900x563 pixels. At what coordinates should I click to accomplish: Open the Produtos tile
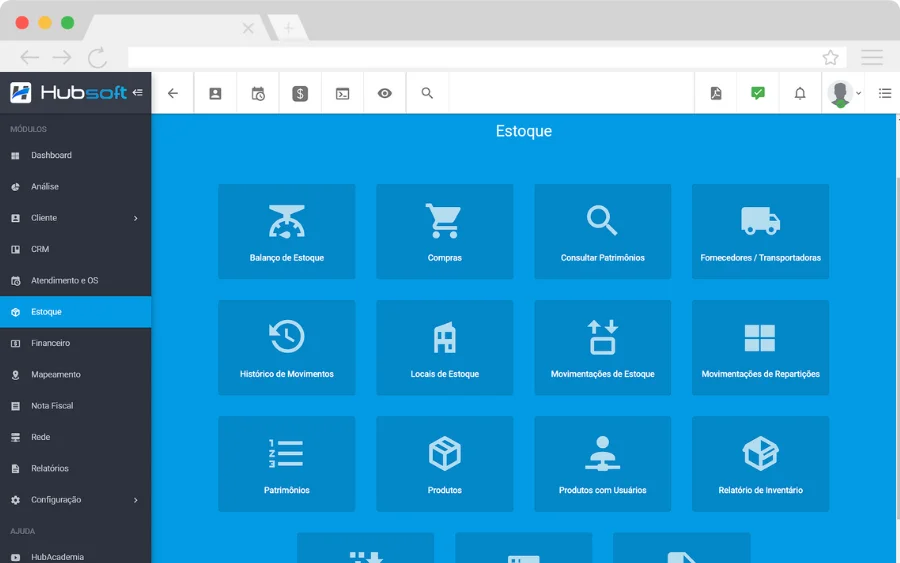(x=444, y=464)
